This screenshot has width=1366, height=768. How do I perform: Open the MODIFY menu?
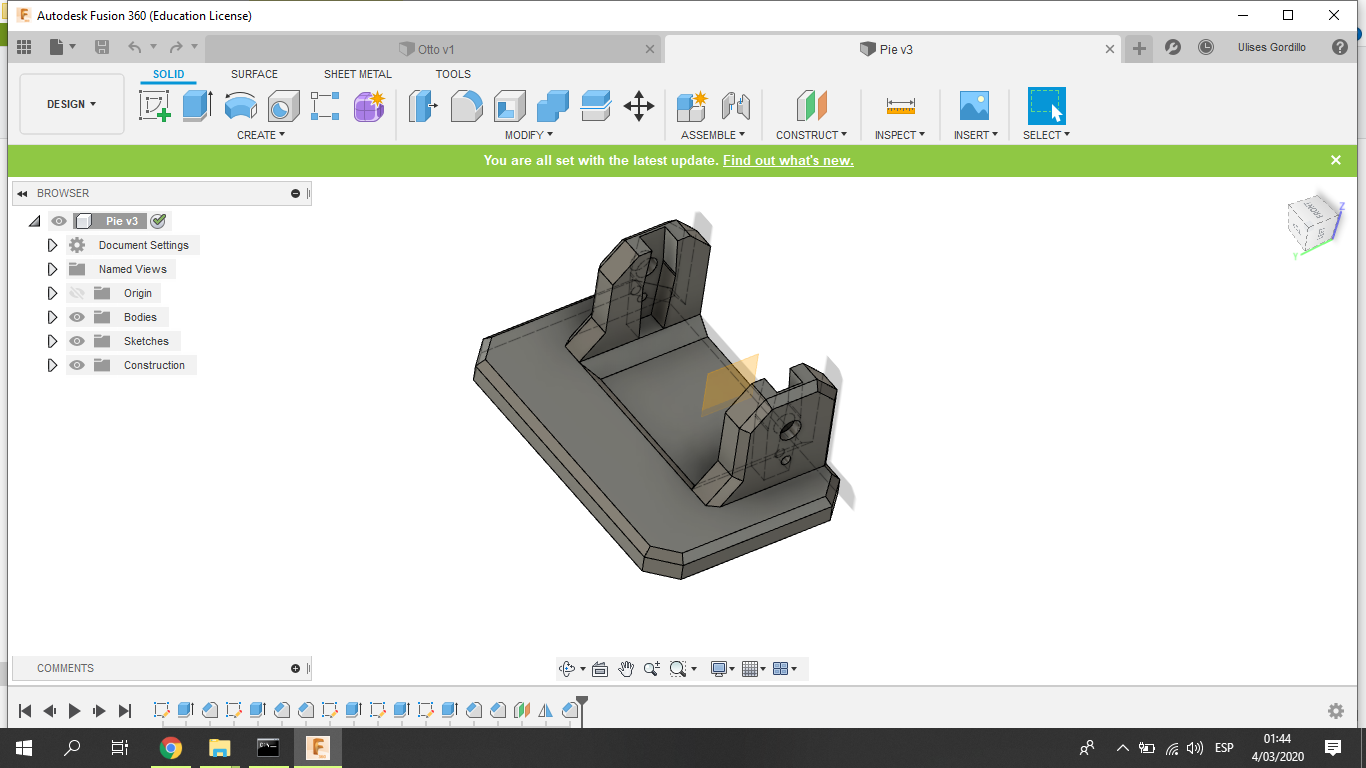tap(529, 135)
